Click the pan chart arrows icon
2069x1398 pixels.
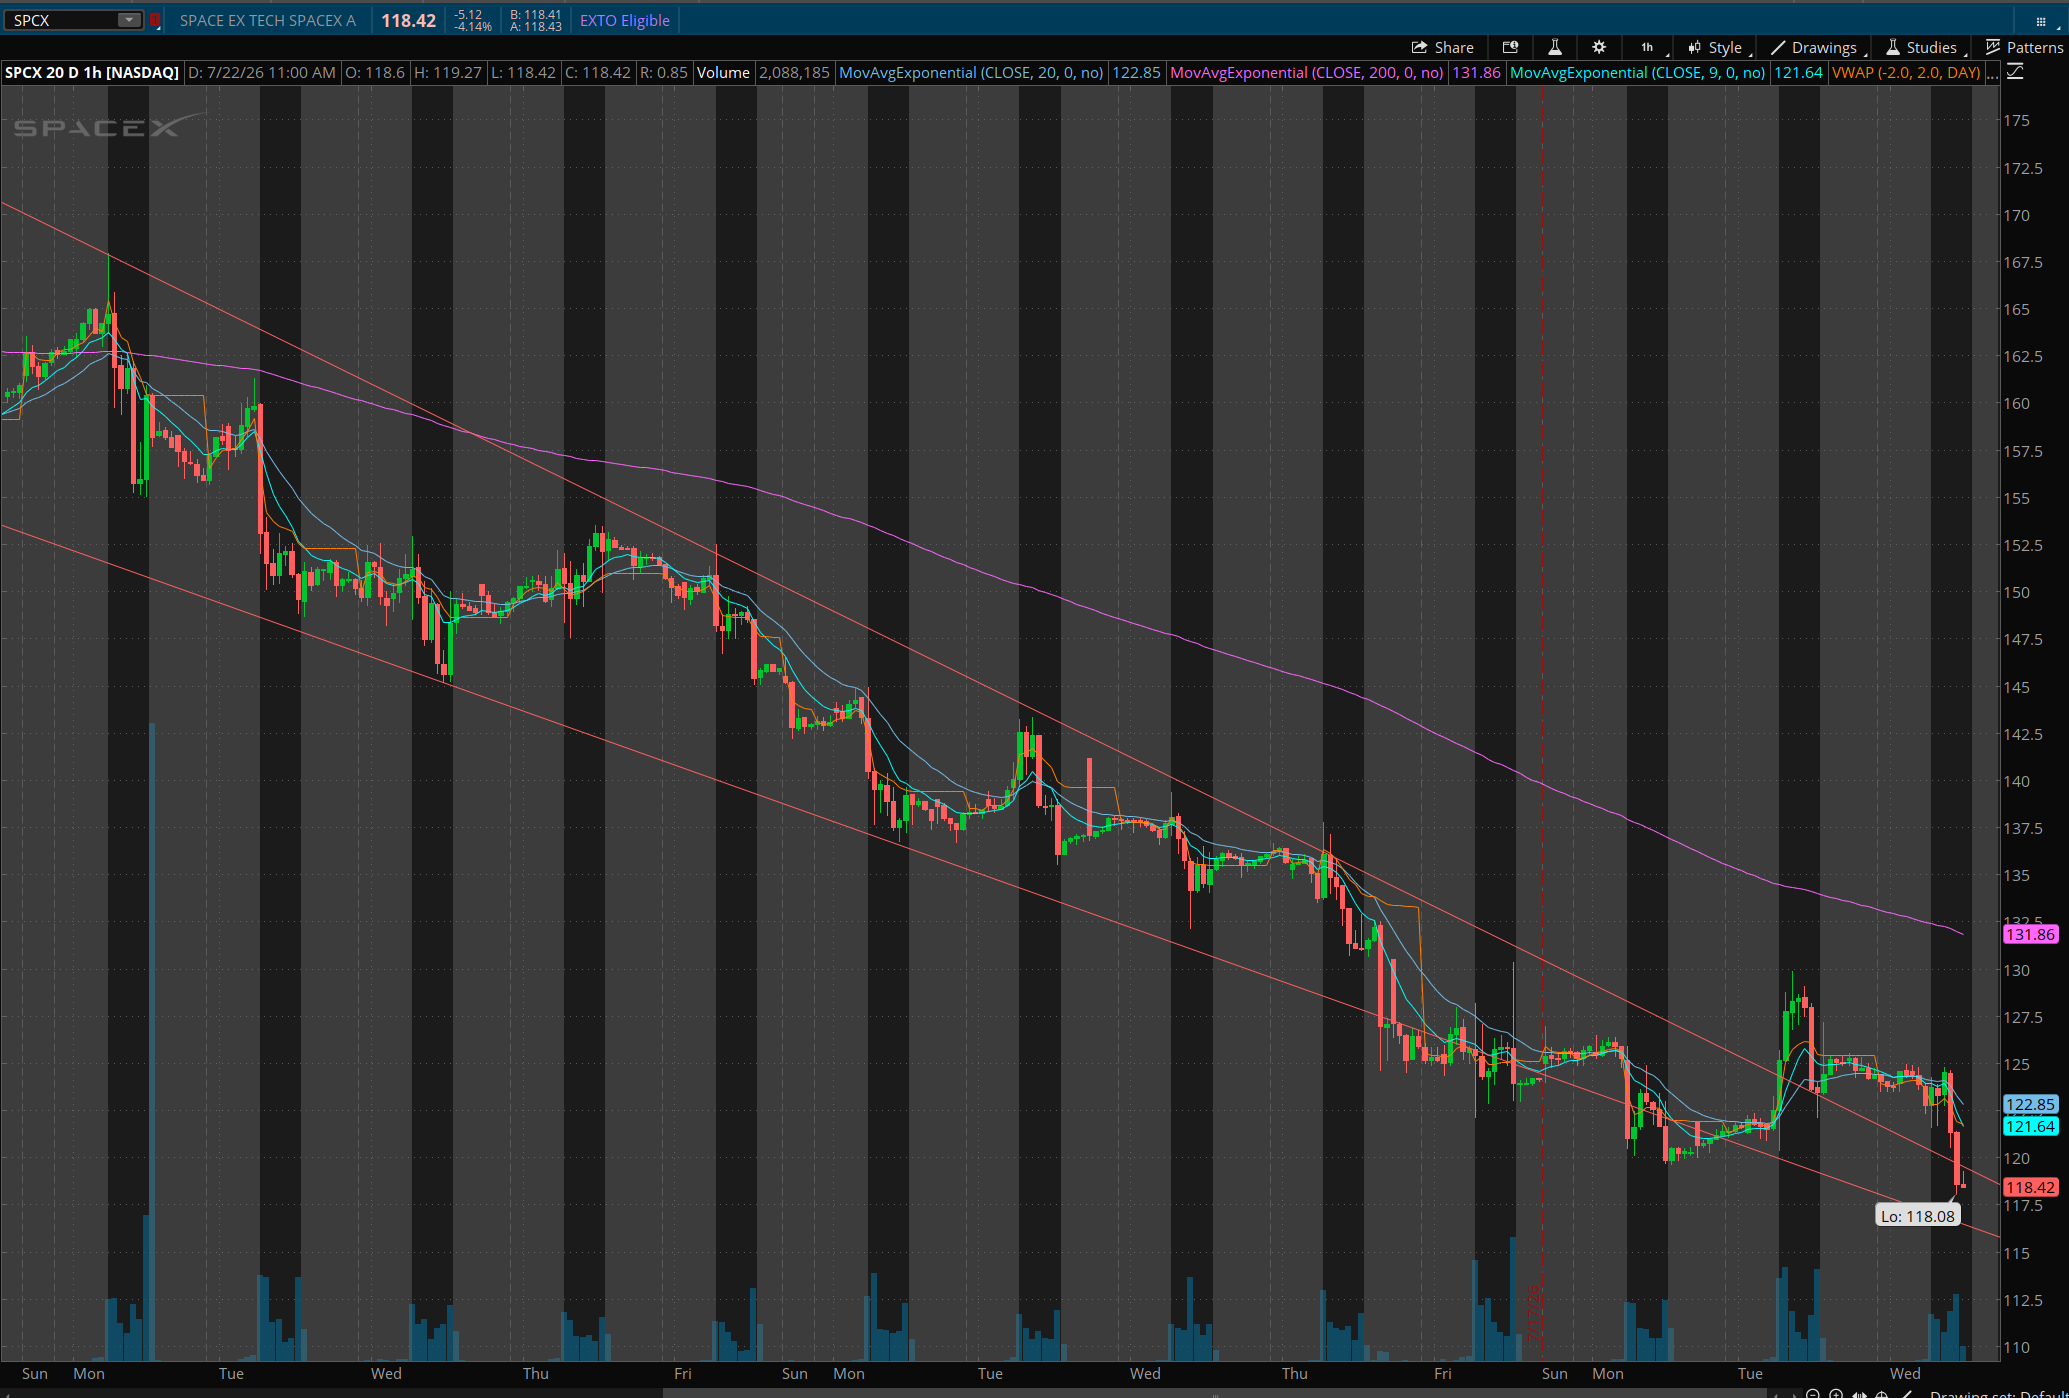[x=1859, y=1394]
